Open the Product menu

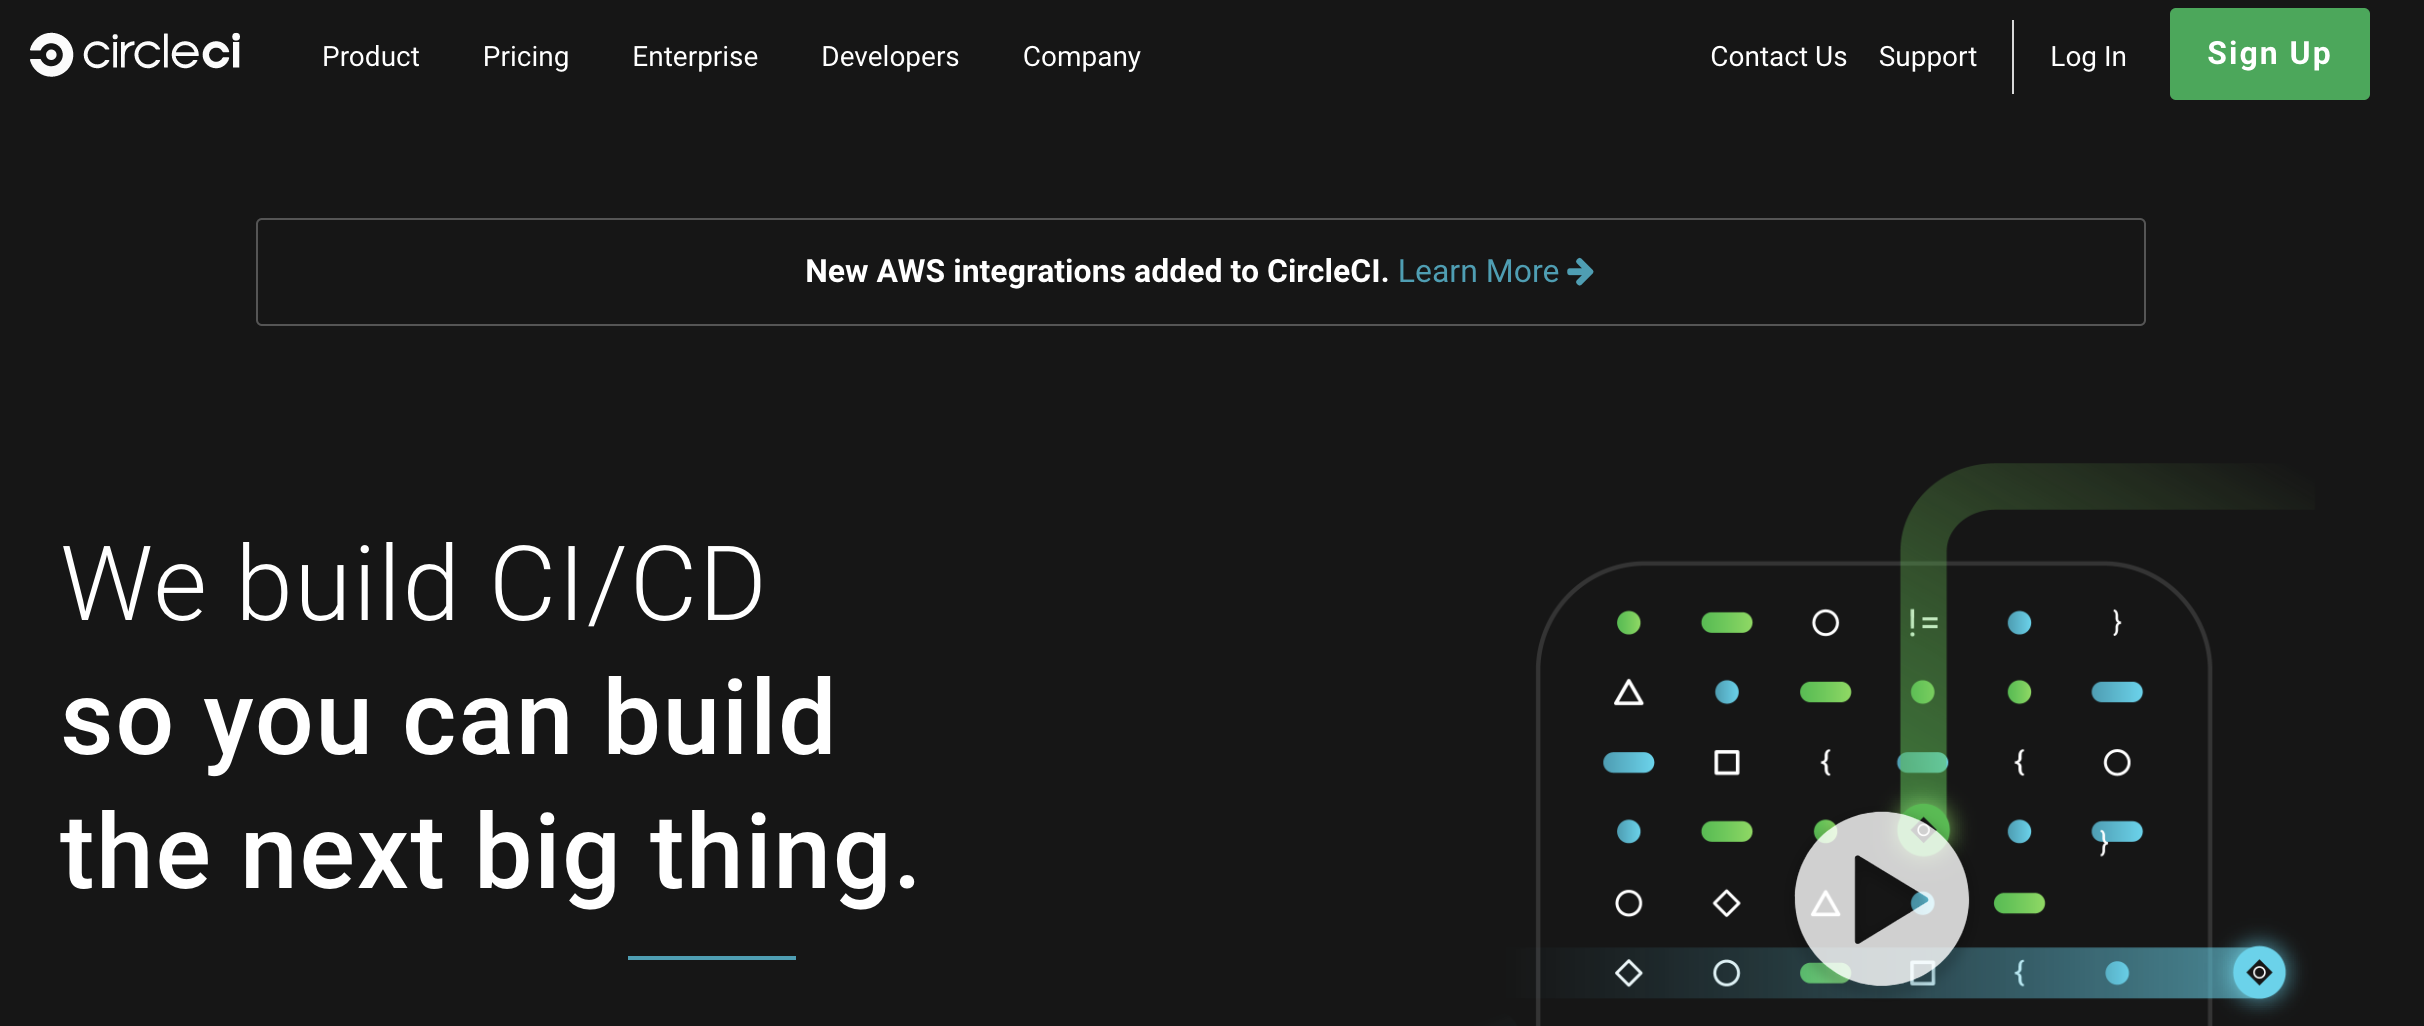(371, 57)
